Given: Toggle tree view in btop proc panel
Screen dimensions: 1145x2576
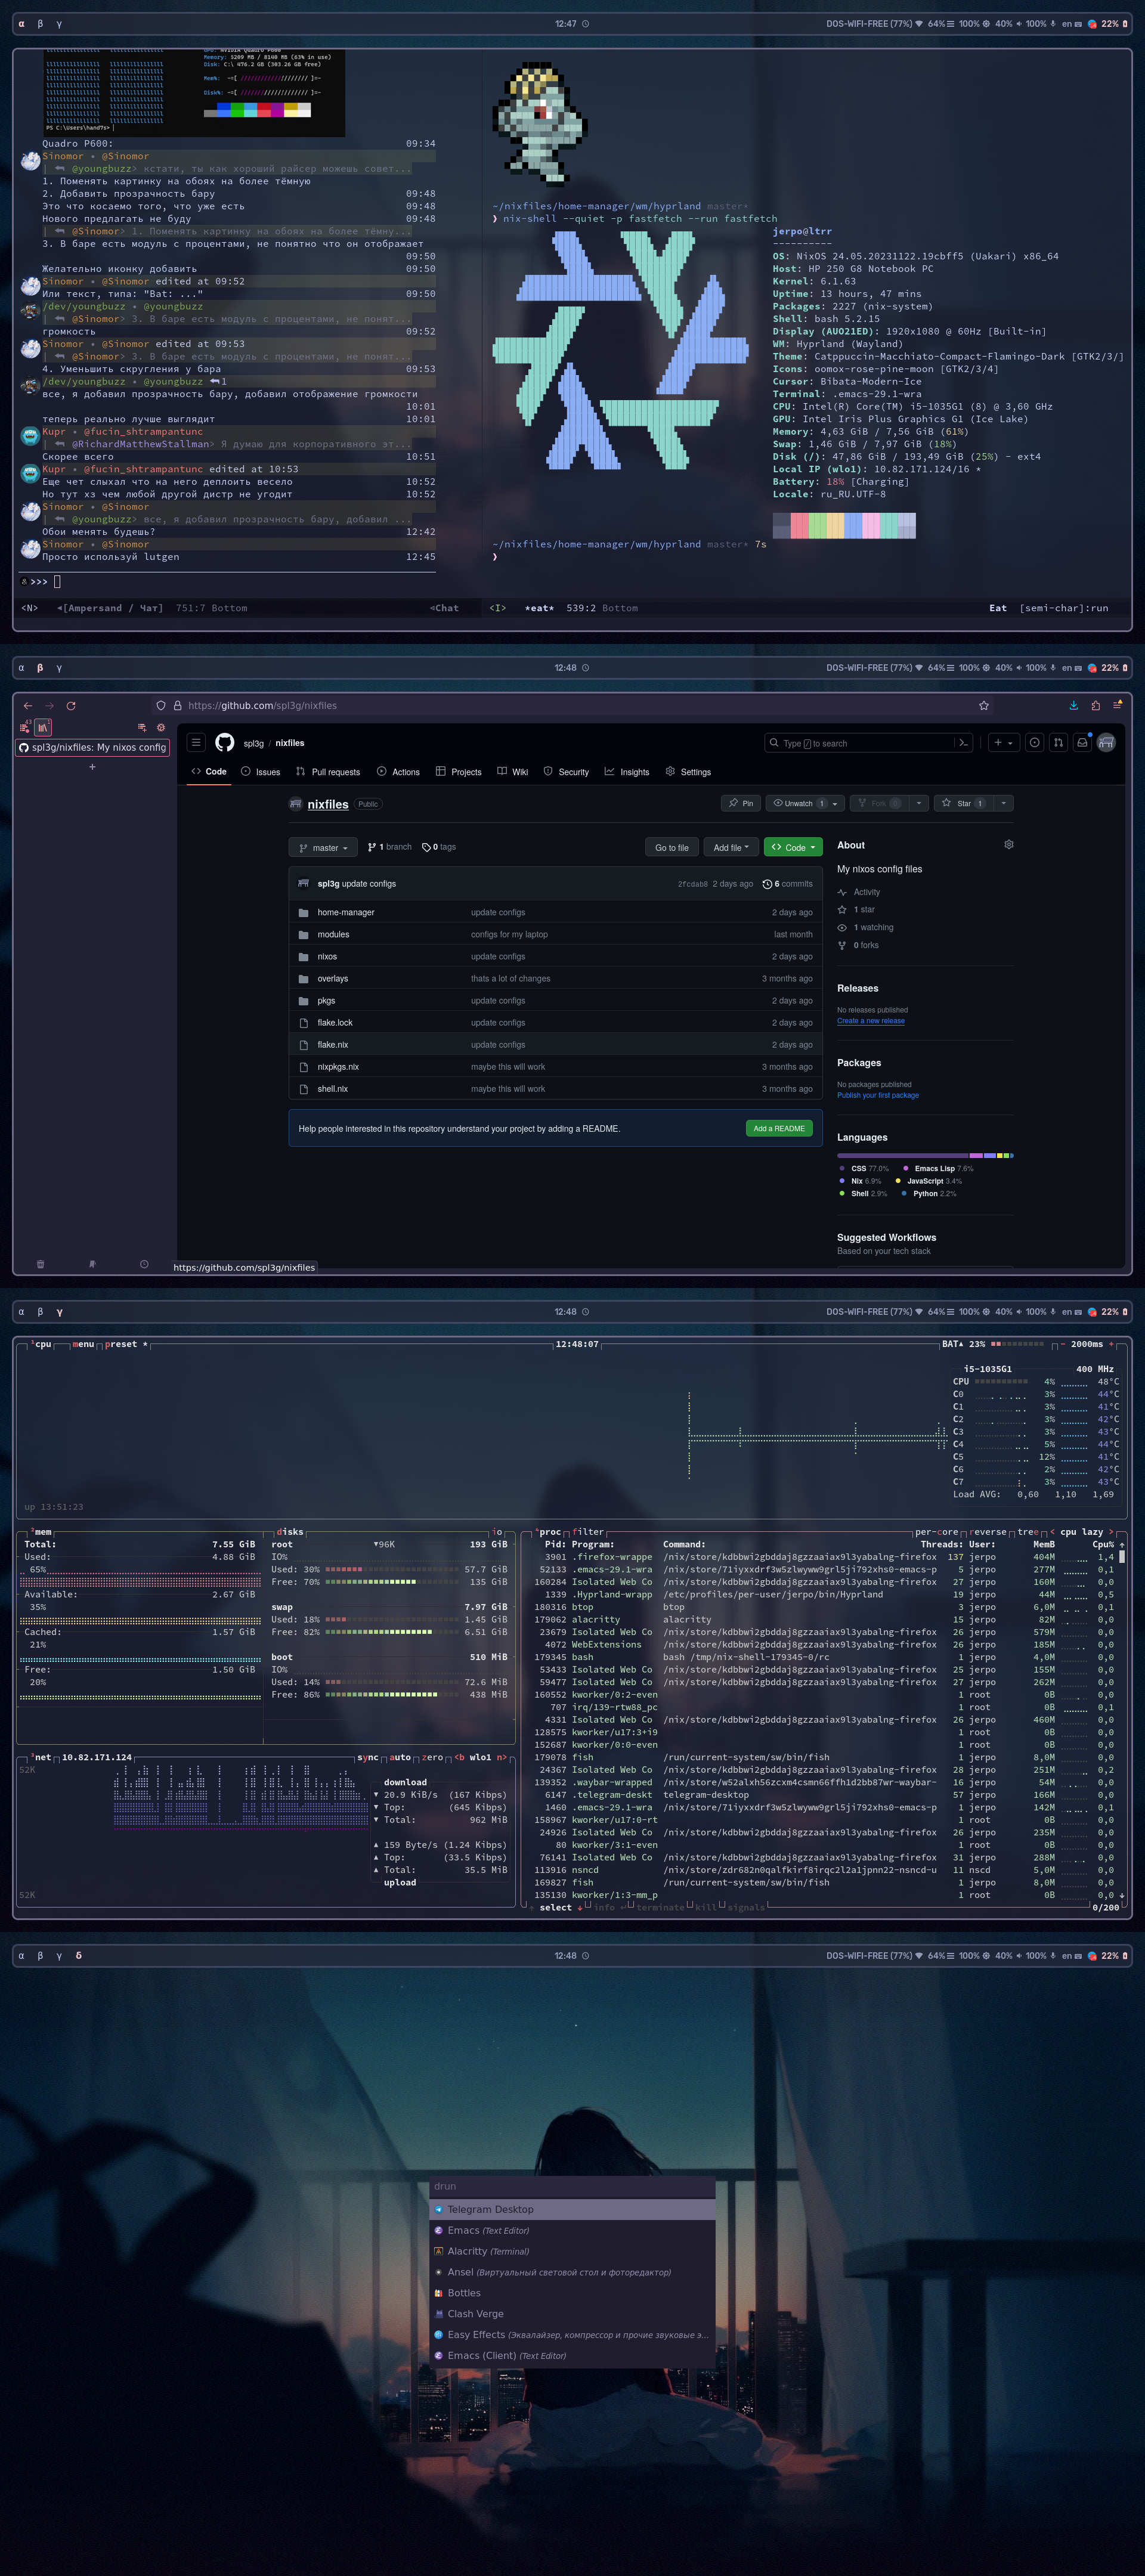Looking at the screenshot, I should pos(1028,1532).
